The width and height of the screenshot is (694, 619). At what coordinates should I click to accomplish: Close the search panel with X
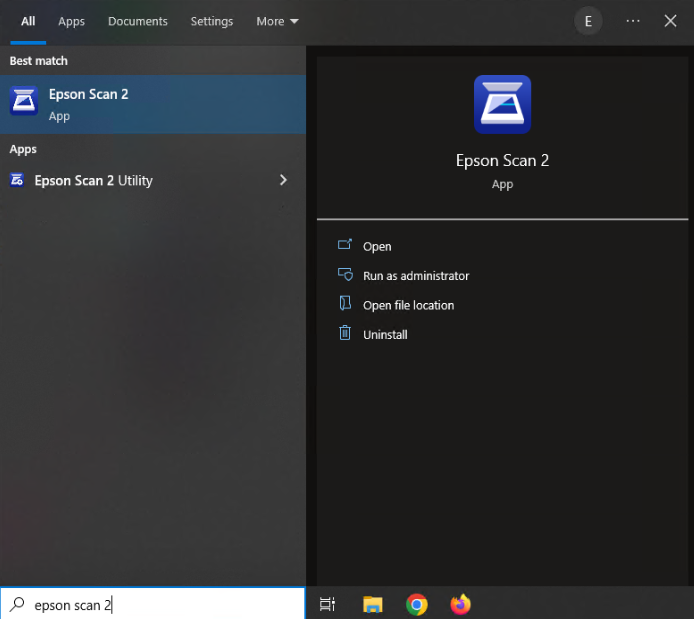[670, 21]
